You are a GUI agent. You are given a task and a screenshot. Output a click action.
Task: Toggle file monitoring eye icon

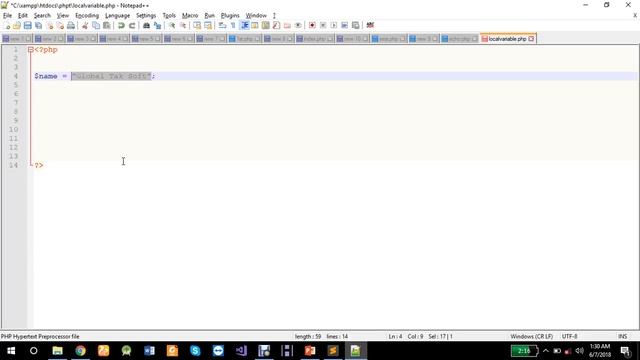click(298, 25)
